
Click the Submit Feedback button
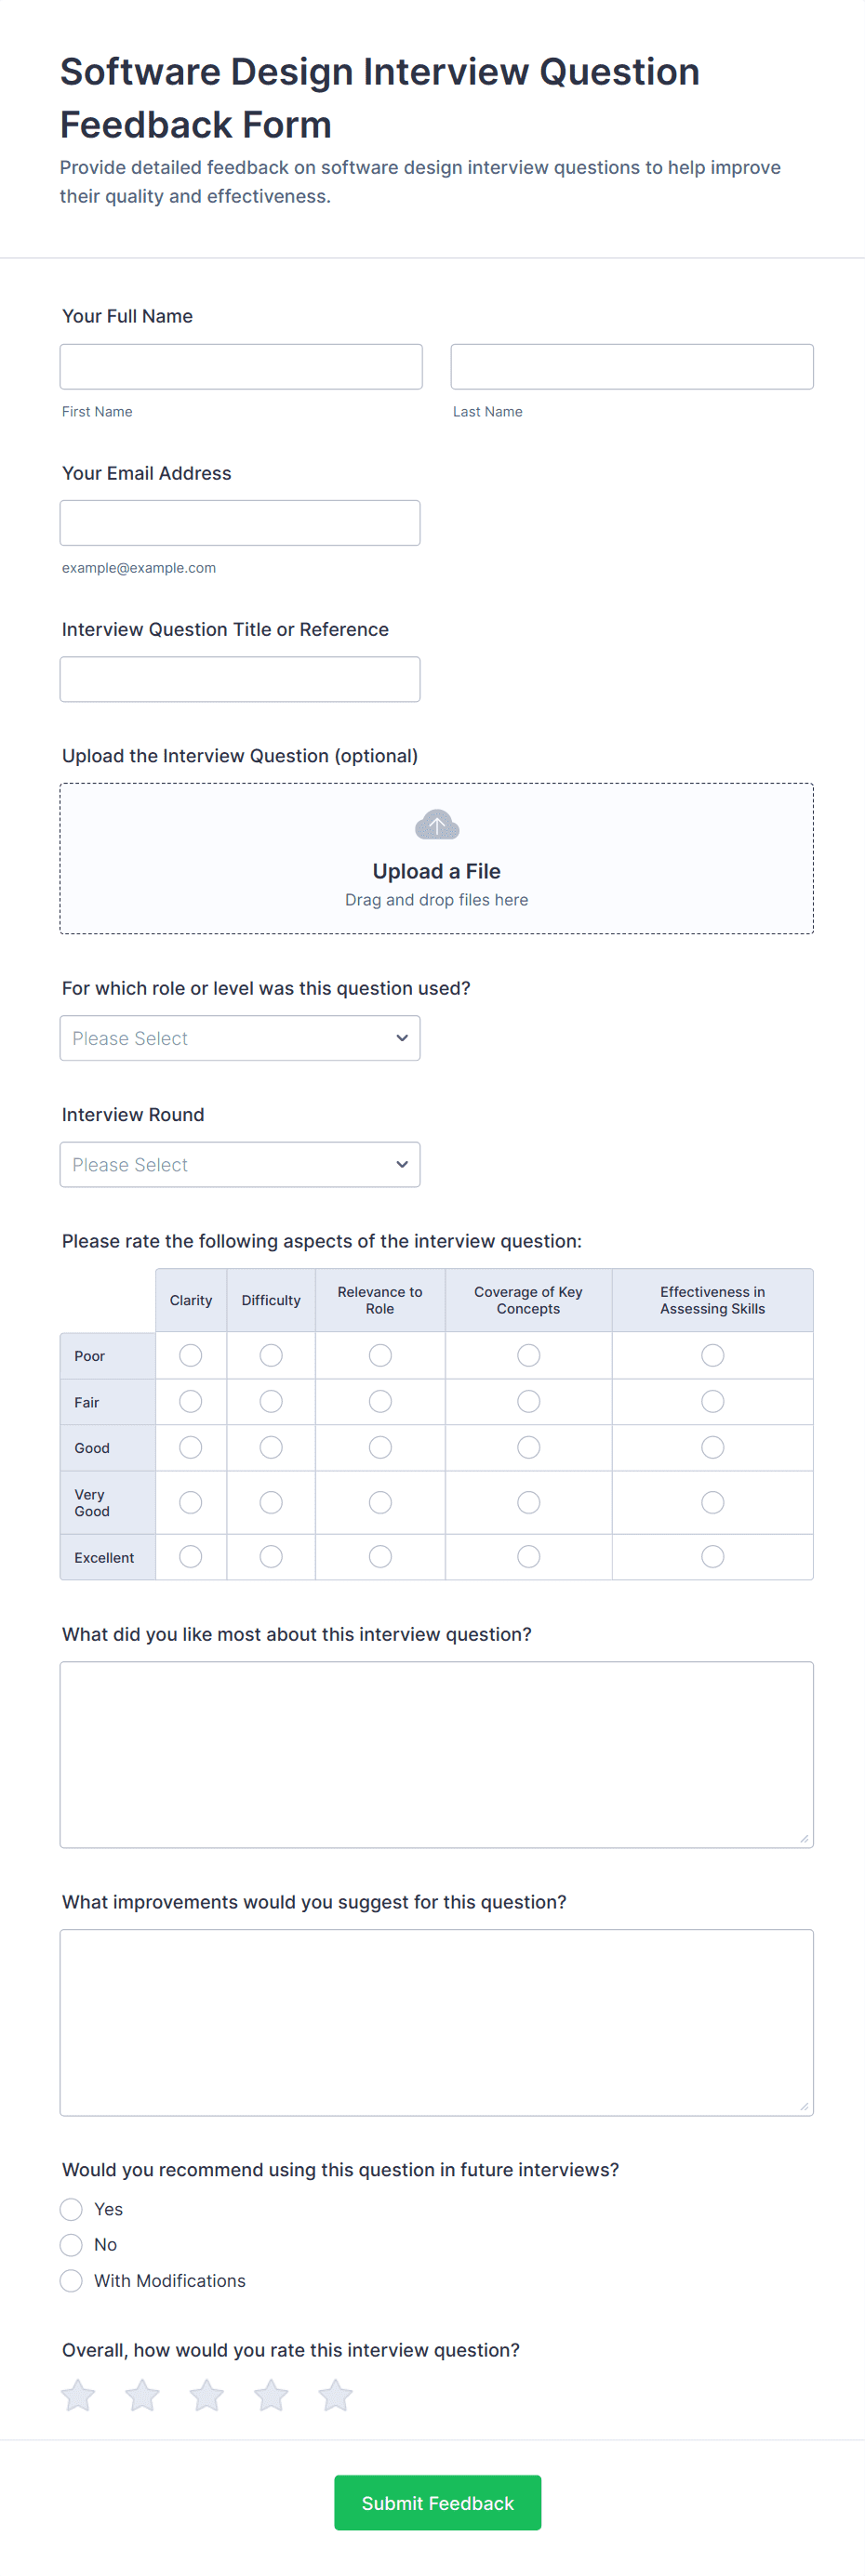click(437, 2502)
